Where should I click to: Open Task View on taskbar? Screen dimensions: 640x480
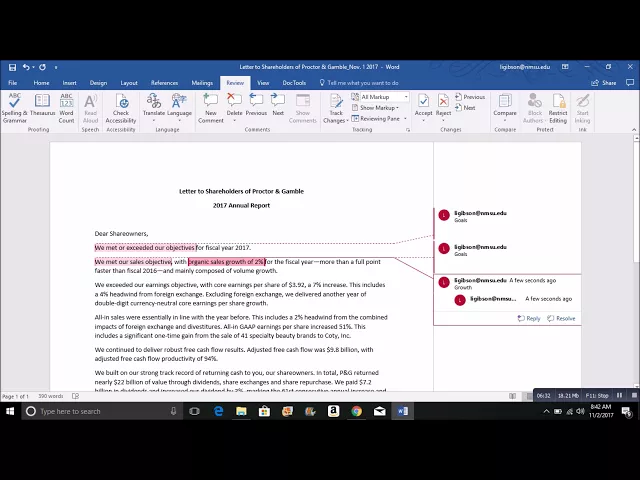(x=194, y=411)
